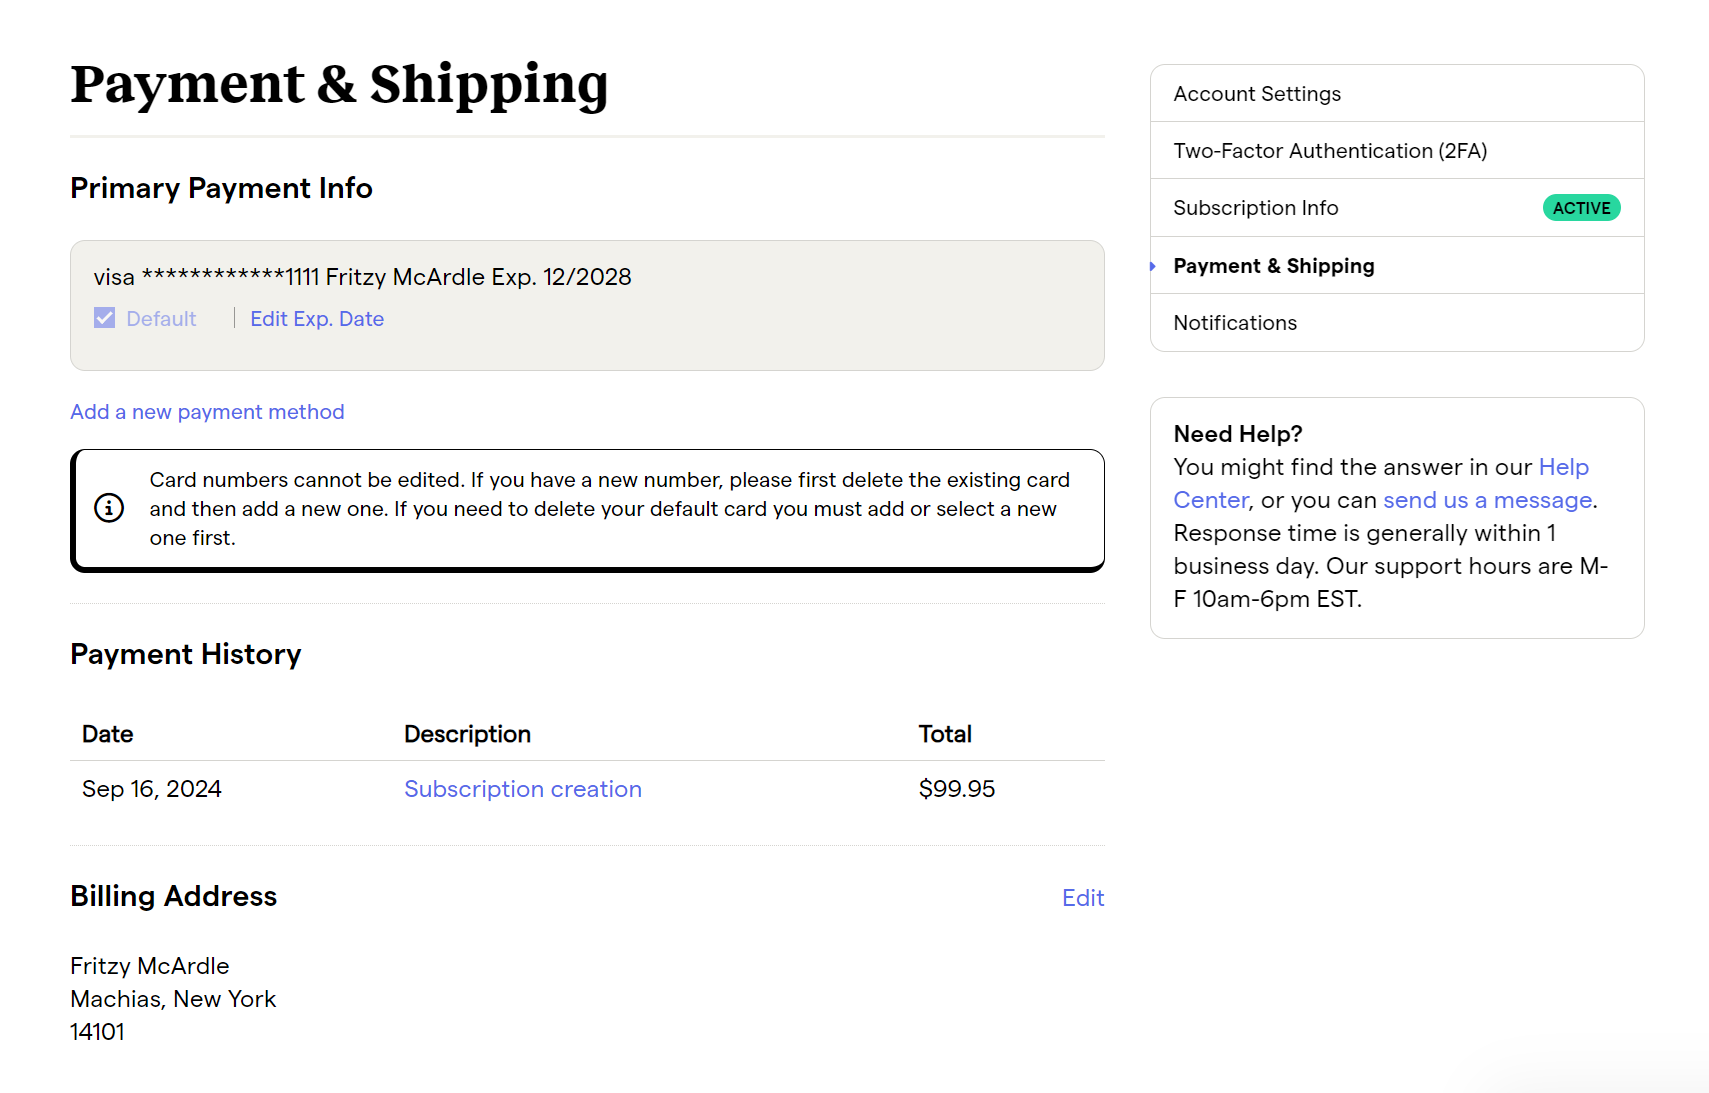The width and height of the screenshot is (1709, 1093).
Task: Click the Default label text
Action: (161, 319)
